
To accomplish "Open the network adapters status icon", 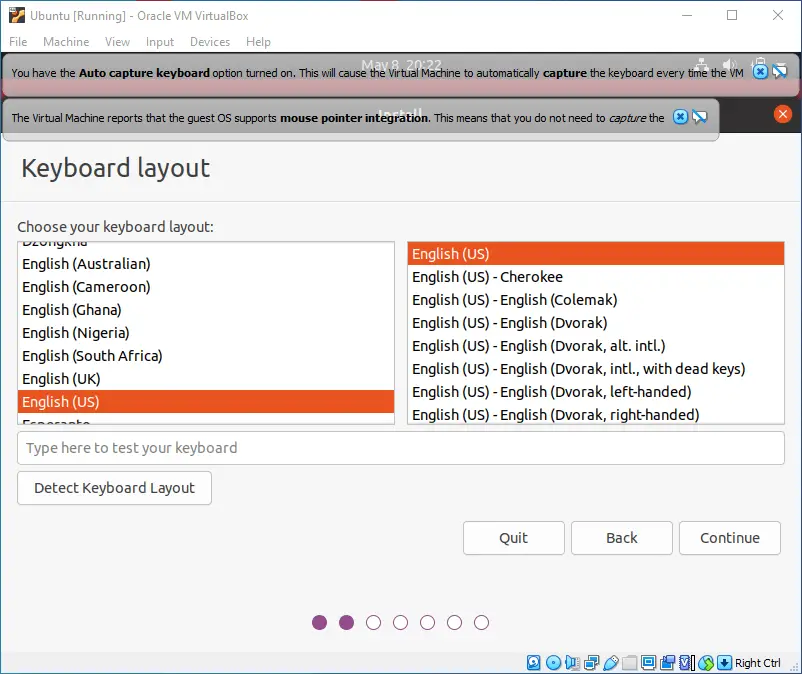I will pyautogui.click(x=592, y=663).
